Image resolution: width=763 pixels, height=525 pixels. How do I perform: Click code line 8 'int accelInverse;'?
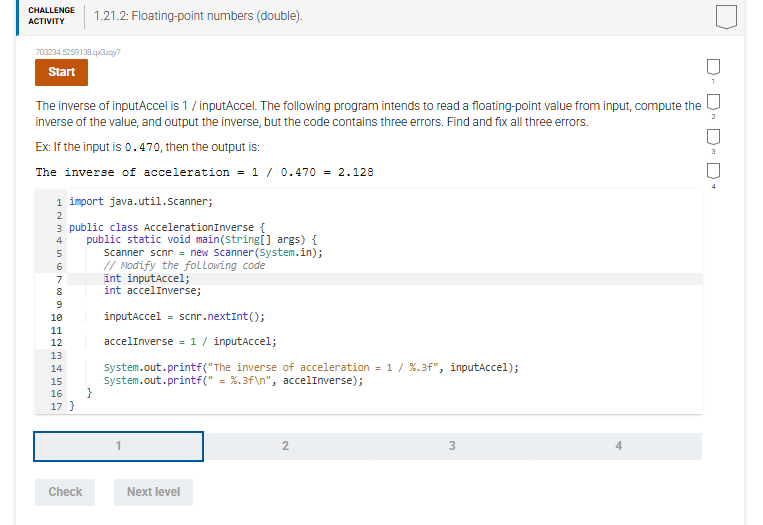(152, 290)
